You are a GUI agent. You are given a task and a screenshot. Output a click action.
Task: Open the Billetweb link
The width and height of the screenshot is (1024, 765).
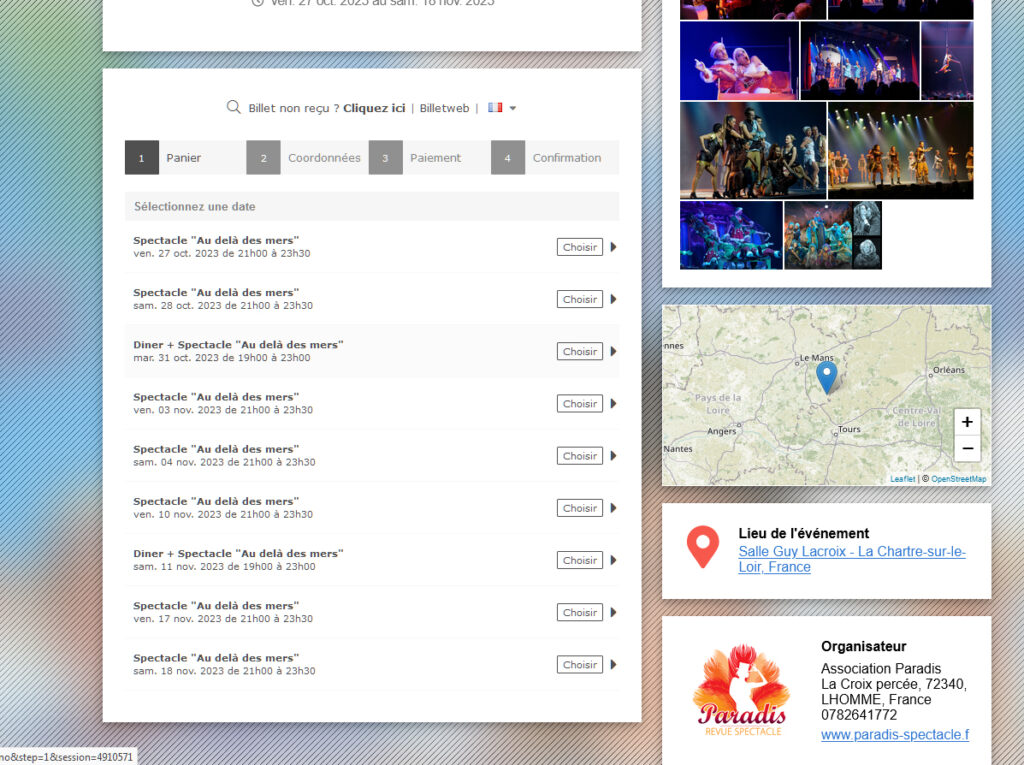444,108
